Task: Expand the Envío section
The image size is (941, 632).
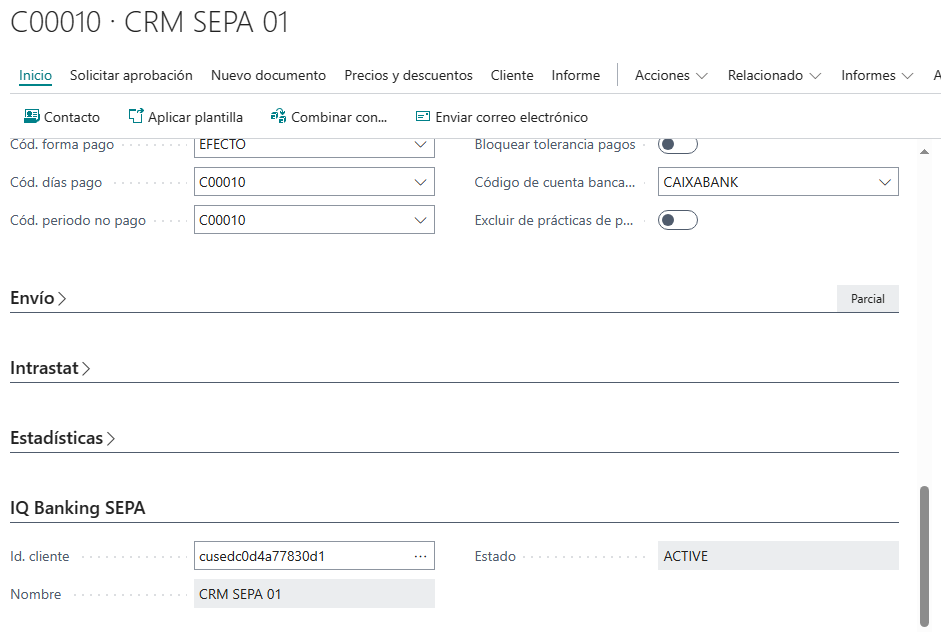Action: 38,298
